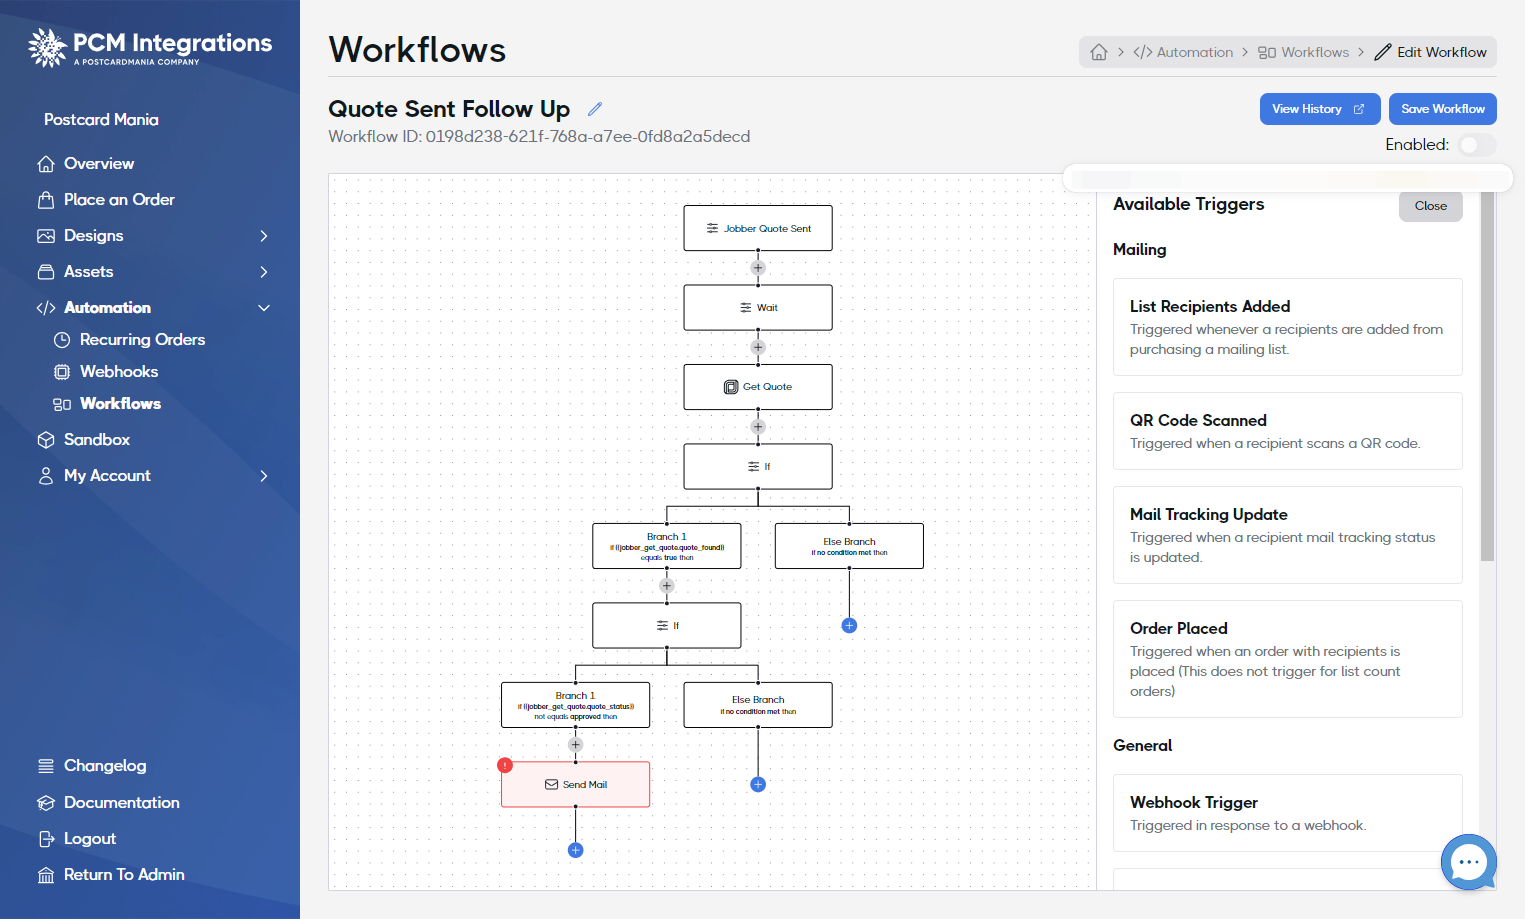The height and width of the screenshot is (919, 1525).
Task: Open the Overview page
Action: pos(99,163)
